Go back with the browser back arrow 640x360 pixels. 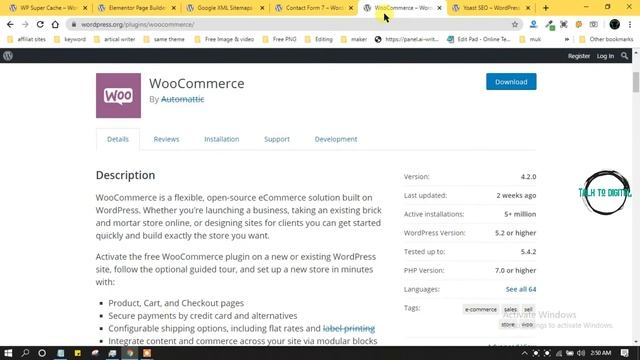point(10,24)
